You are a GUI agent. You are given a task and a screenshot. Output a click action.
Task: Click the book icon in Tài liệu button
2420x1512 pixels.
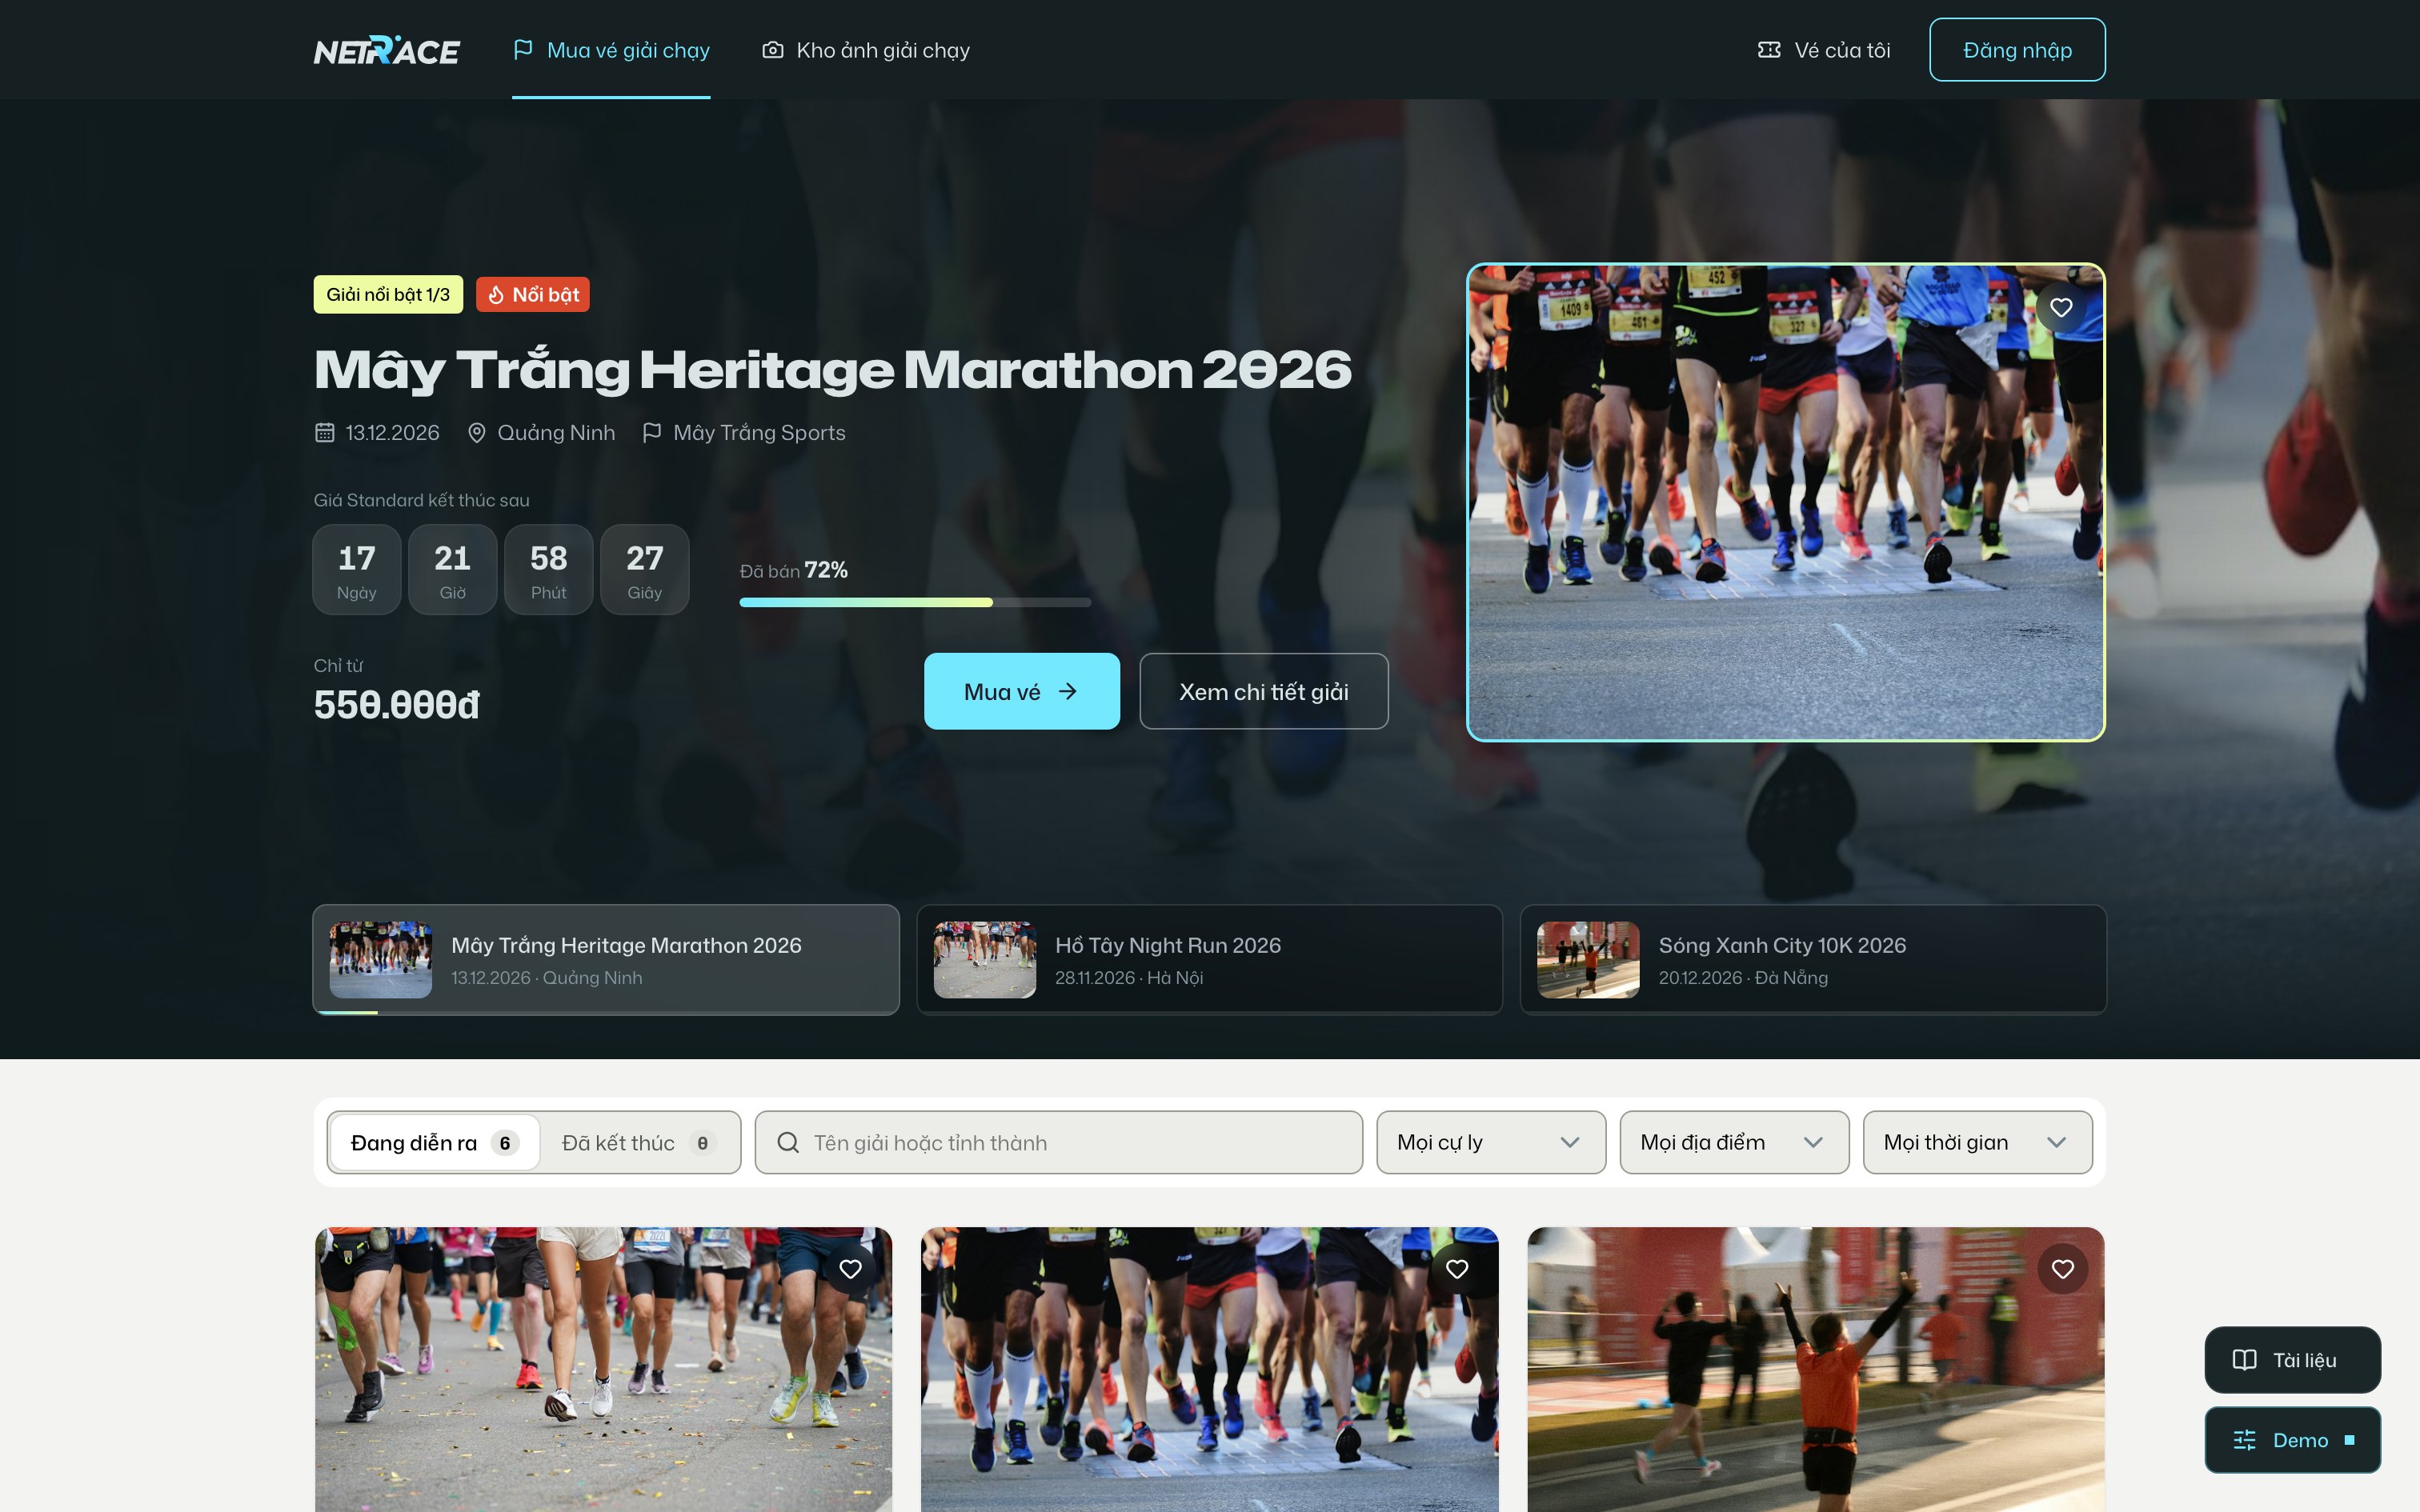coord(2245,1360)
